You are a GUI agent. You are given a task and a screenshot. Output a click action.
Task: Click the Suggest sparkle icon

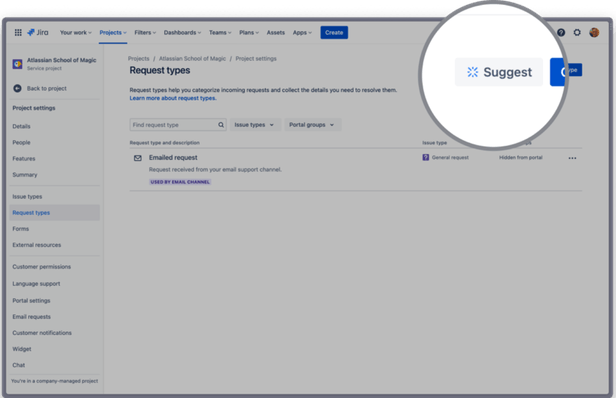pos(472,72)
